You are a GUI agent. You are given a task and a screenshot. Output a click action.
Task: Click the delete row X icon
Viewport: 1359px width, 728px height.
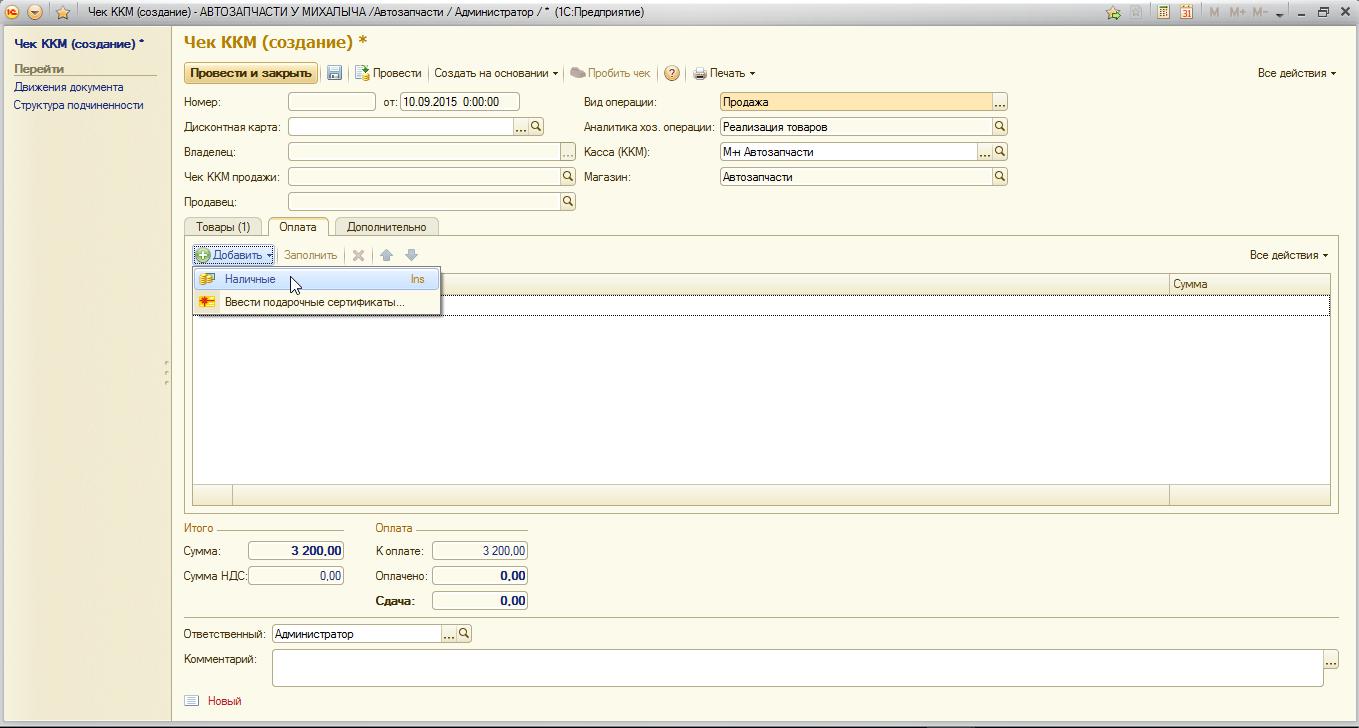point(358,255)
